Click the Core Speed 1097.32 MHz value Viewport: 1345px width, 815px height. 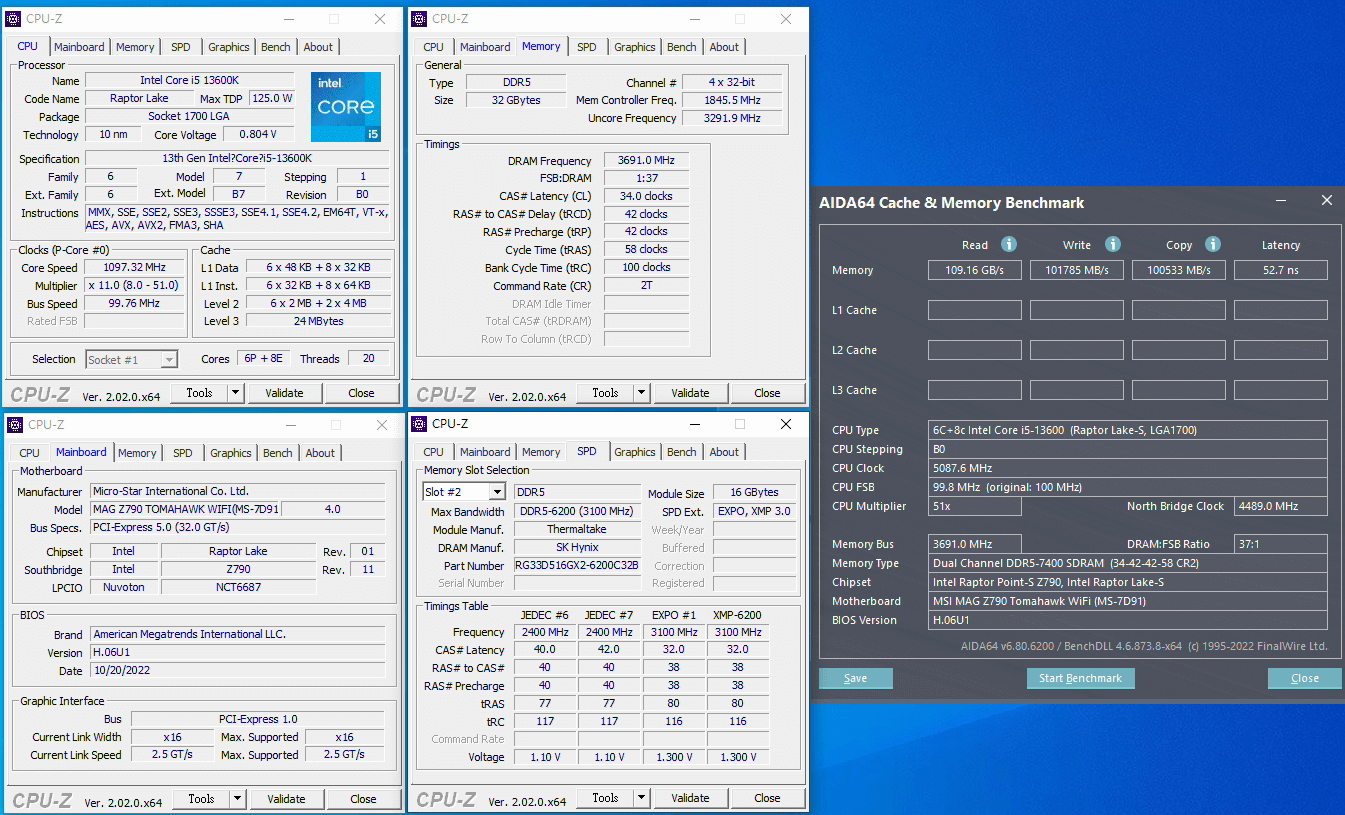point(134,268)
